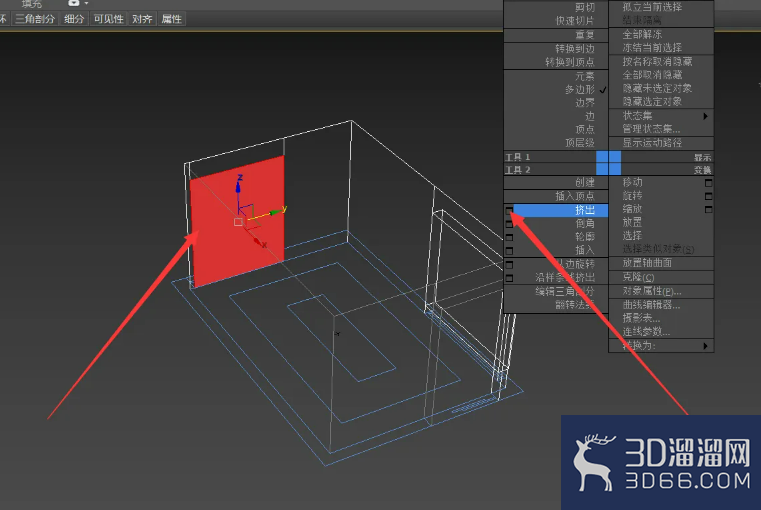Open 曲线编辑器... Curve Editor

click(x=651, y=305)
